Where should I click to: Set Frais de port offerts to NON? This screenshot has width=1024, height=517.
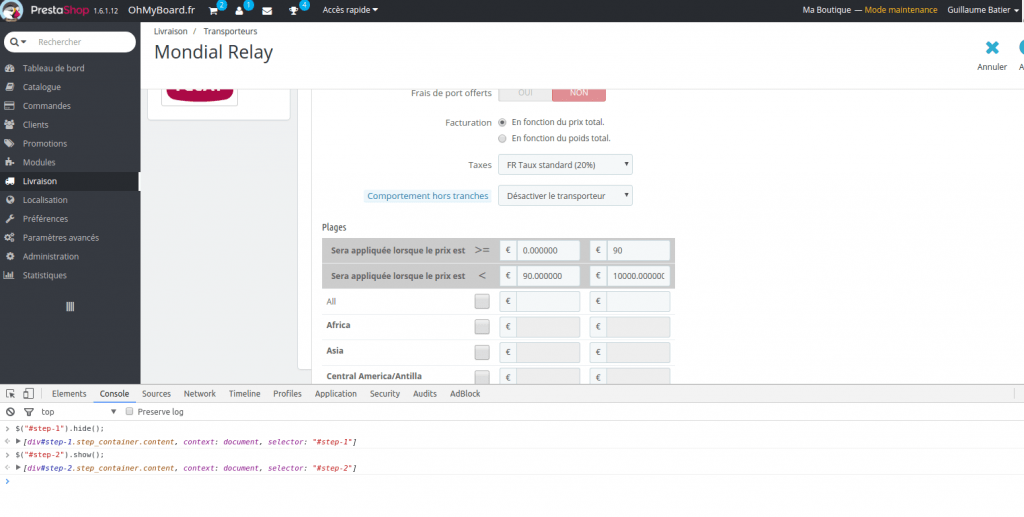(579, 93)
